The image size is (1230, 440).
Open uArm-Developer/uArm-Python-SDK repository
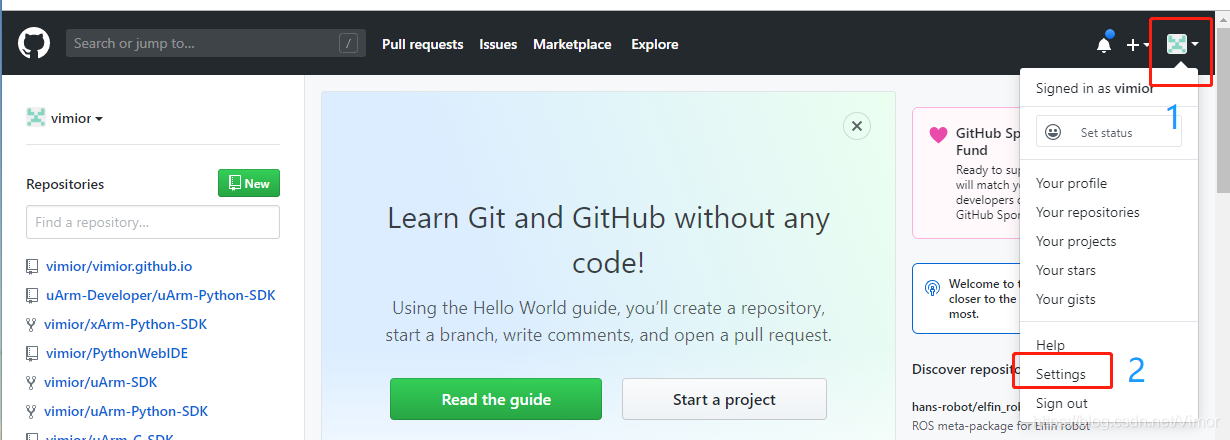pyautogui.click(x=161, y=295)
